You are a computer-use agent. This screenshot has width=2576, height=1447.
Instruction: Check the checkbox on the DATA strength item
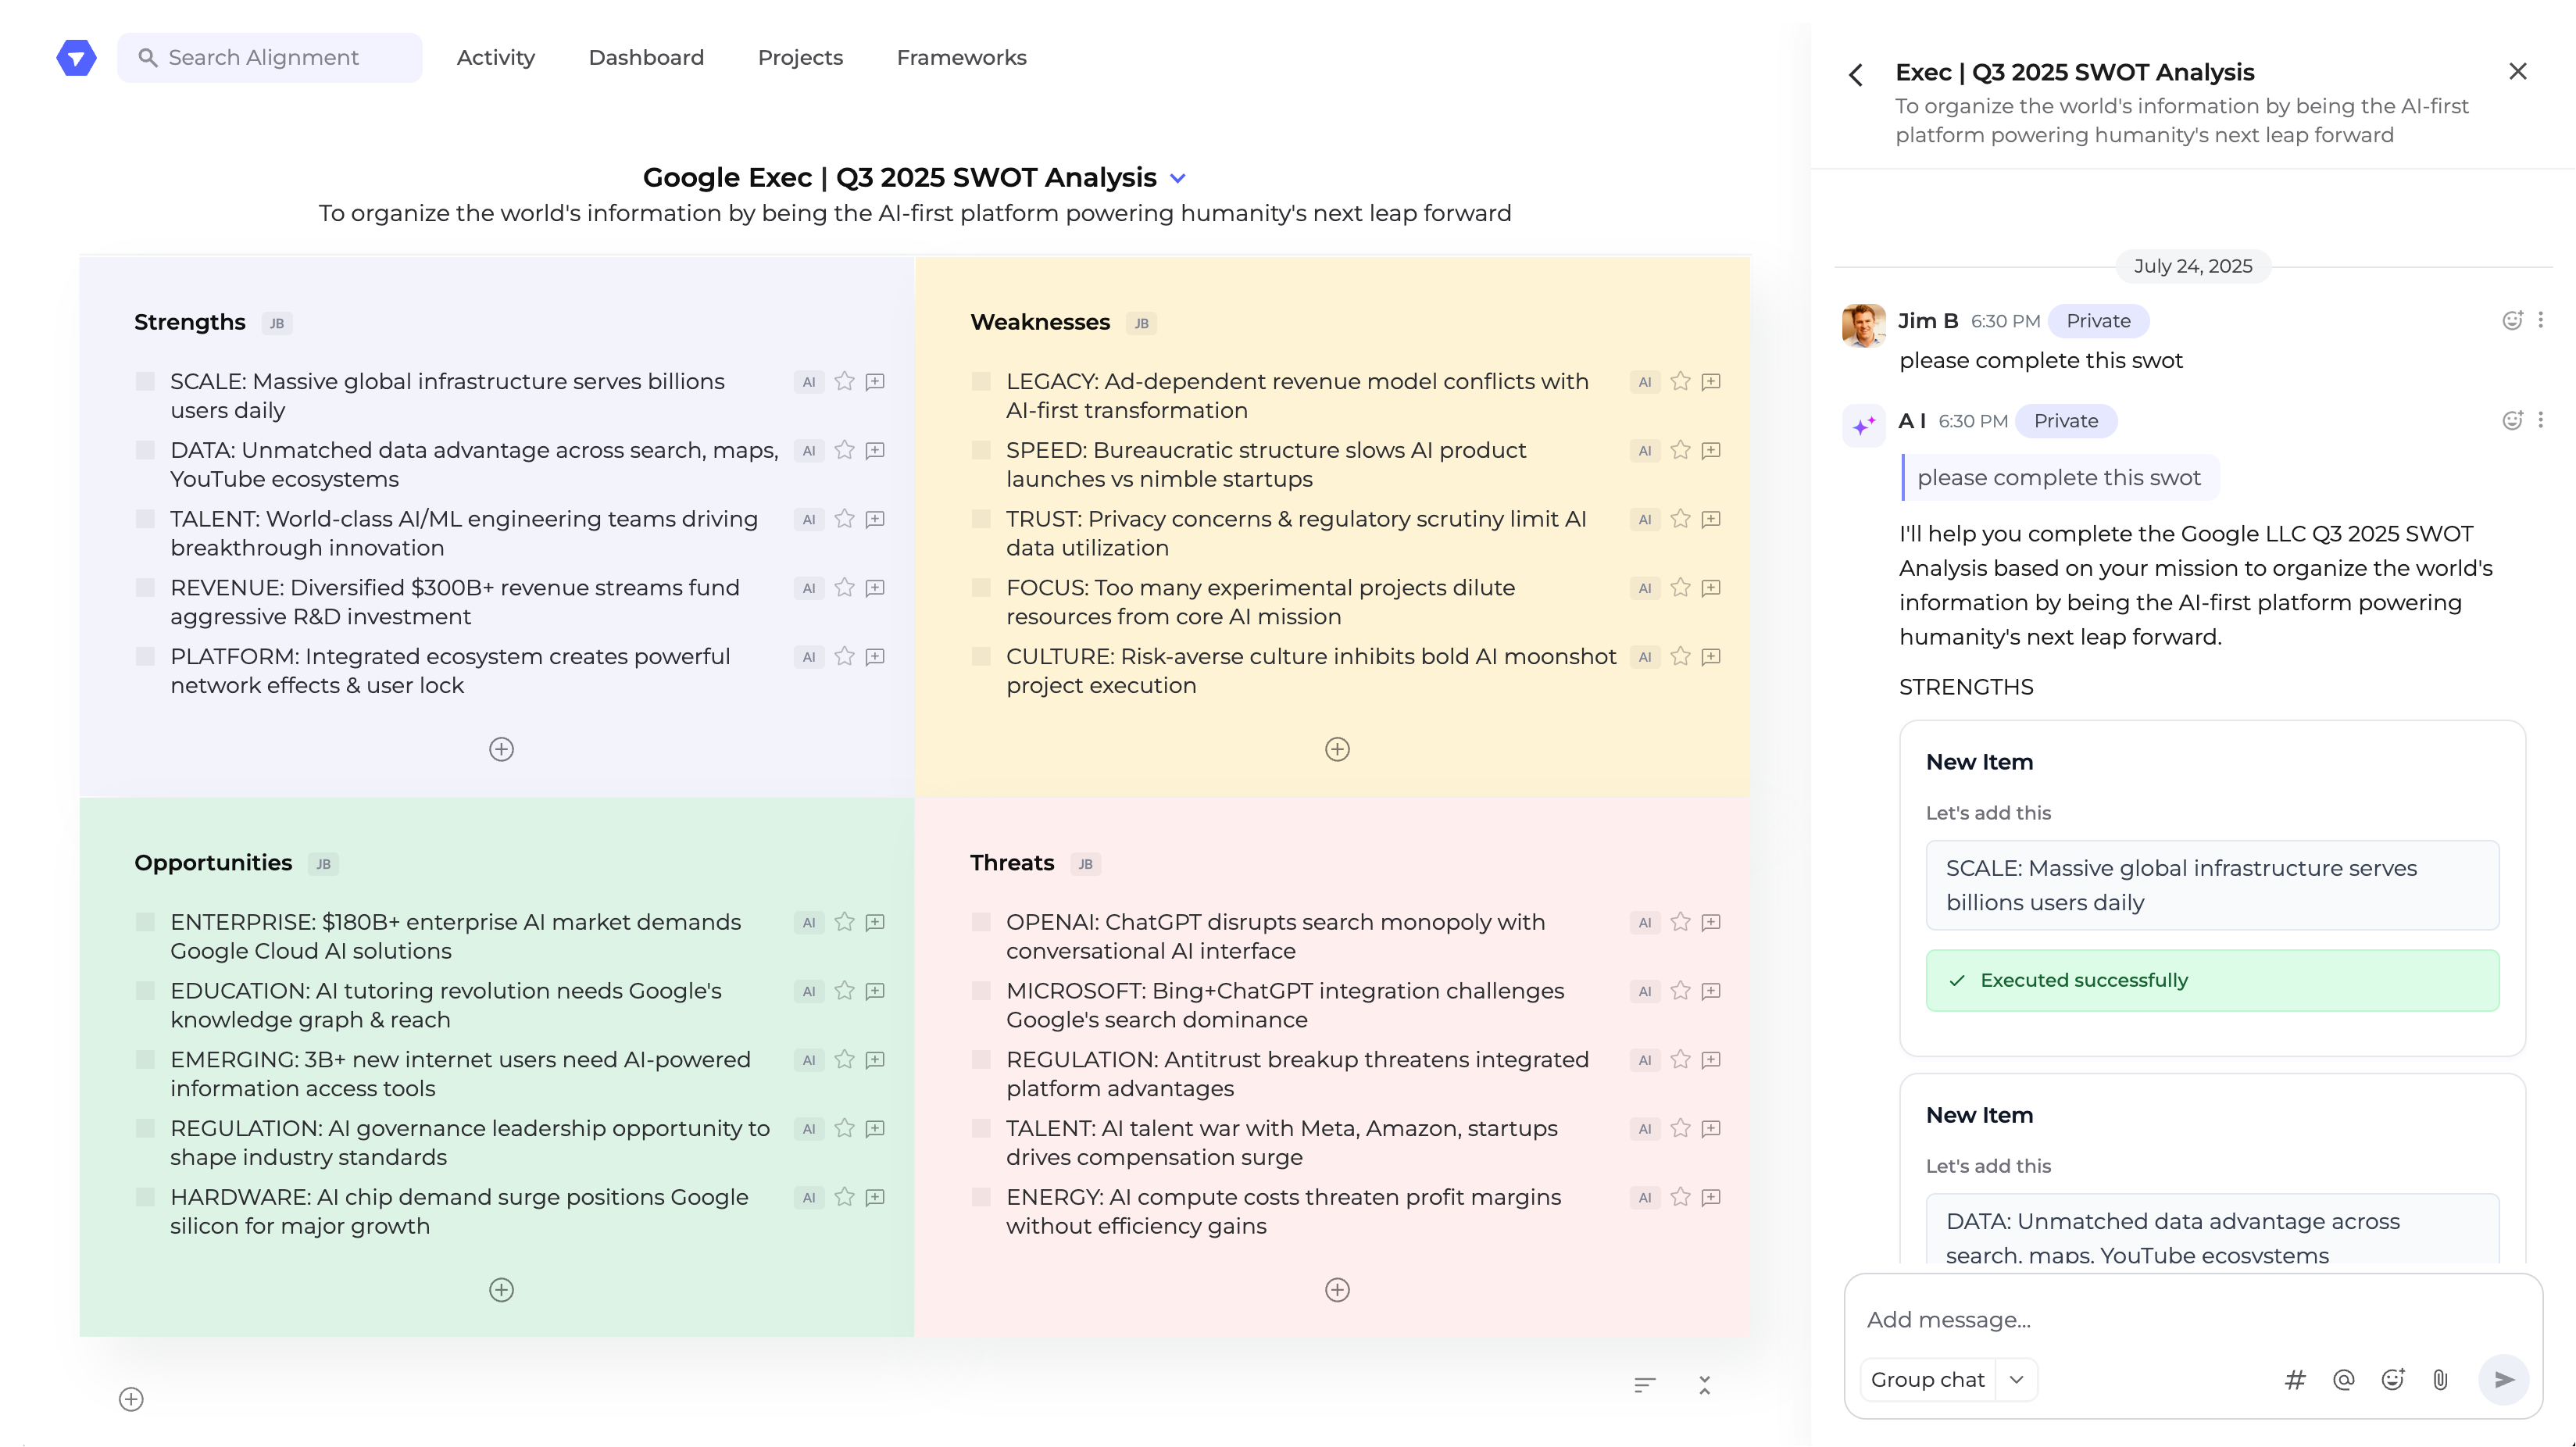[x=146, y=450]
